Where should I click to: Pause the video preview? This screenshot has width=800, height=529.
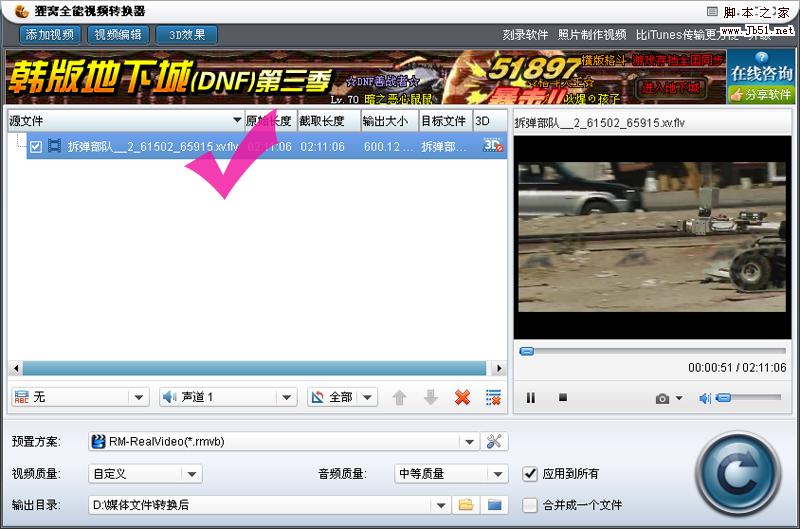531,397
